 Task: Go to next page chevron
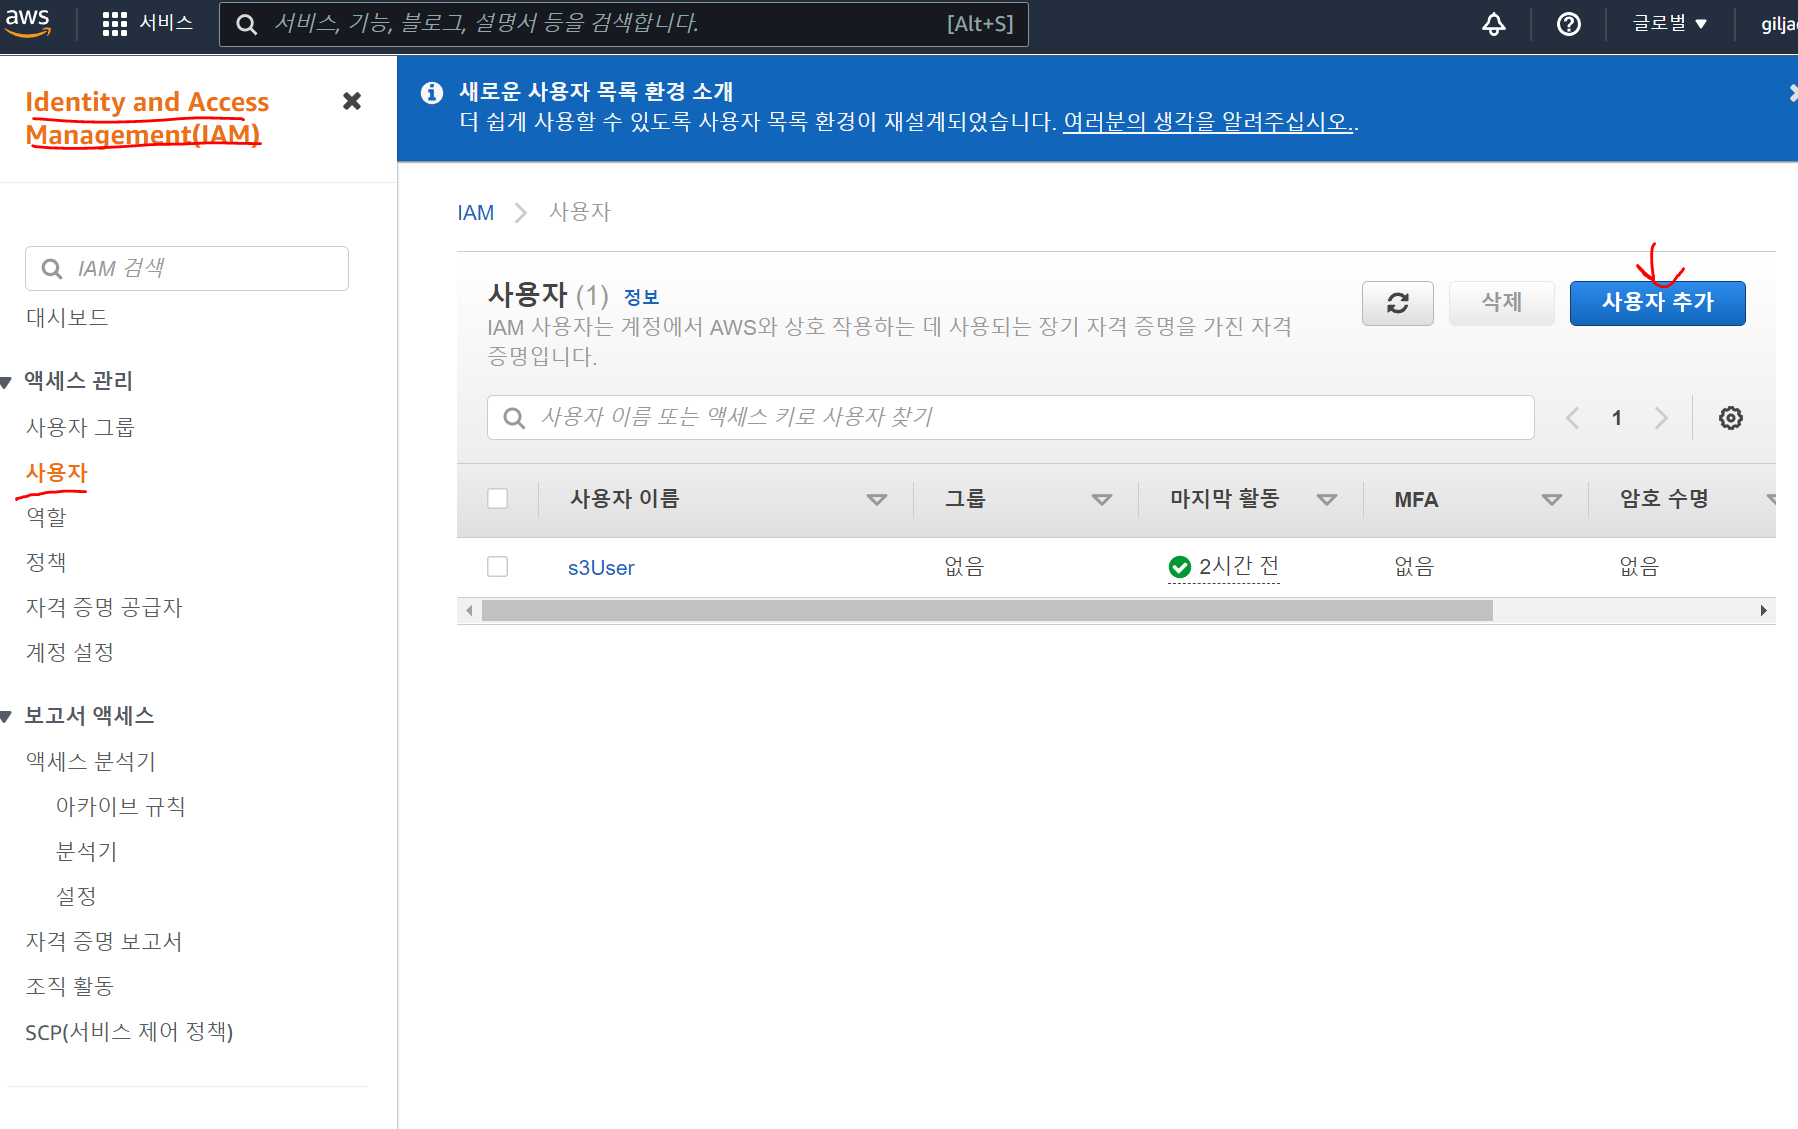[x=1661, y=418]
